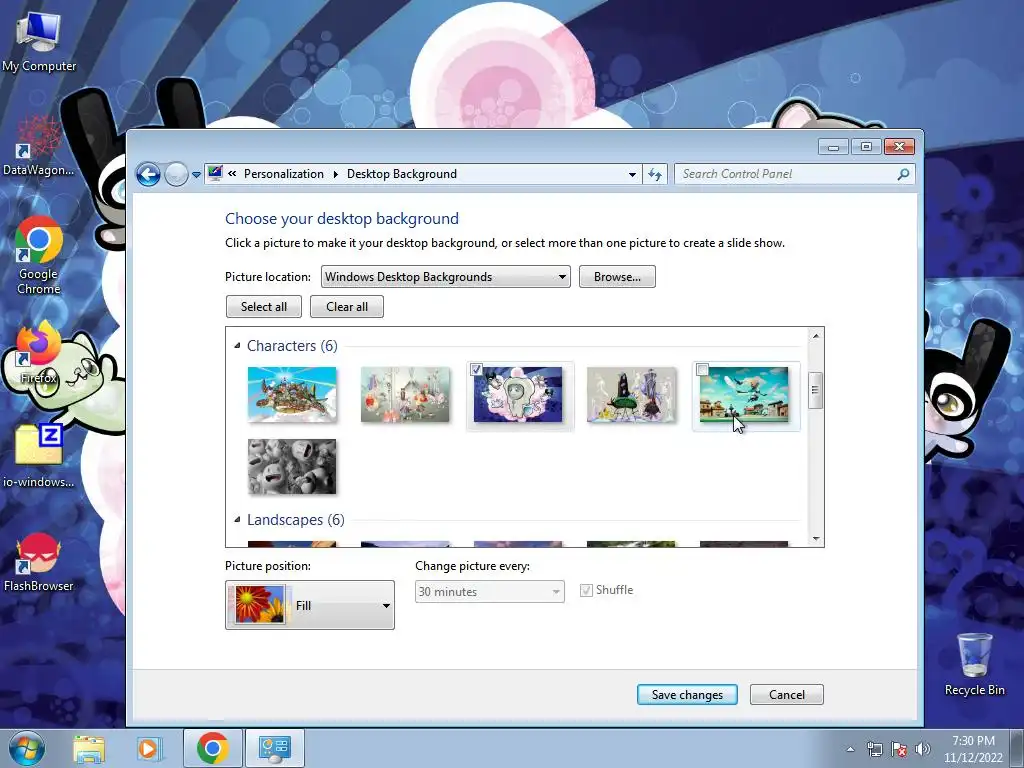
Task: Select the grayscale faces wallpaper
Action: (292, 466)
